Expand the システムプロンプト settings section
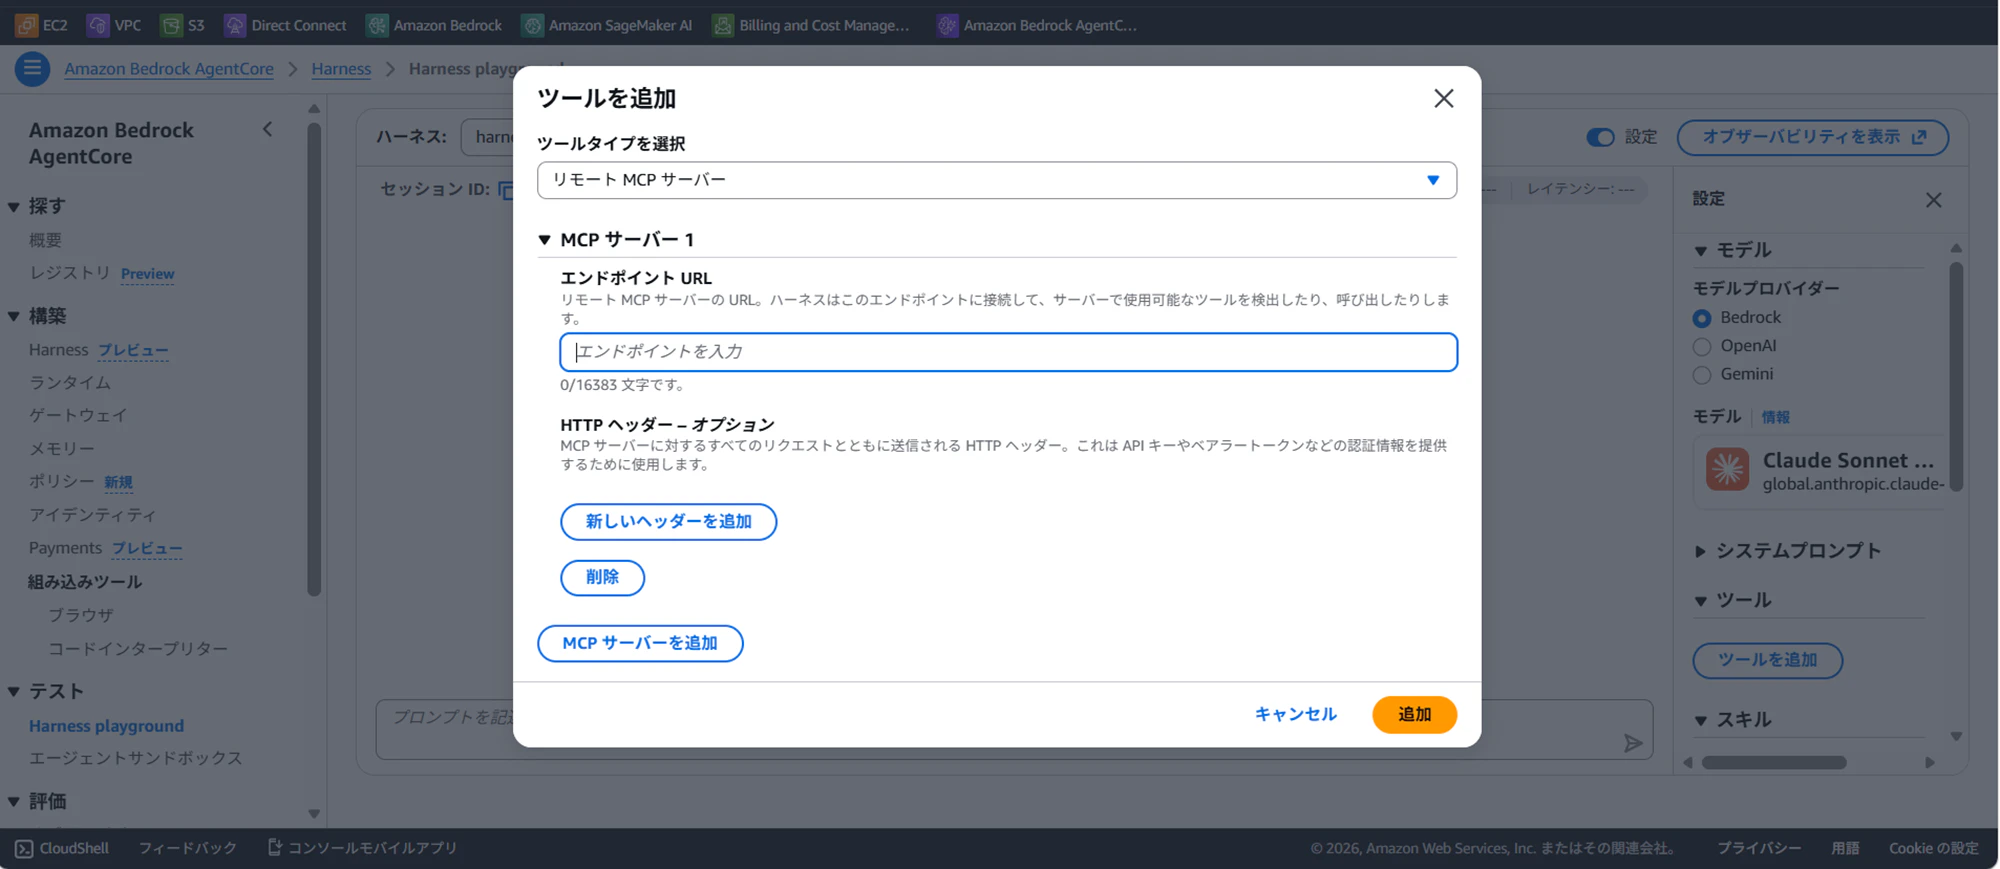Image resolution: width=2000 pixels, height=869 pixels. pyautogui.click(x=1700, y=551)
